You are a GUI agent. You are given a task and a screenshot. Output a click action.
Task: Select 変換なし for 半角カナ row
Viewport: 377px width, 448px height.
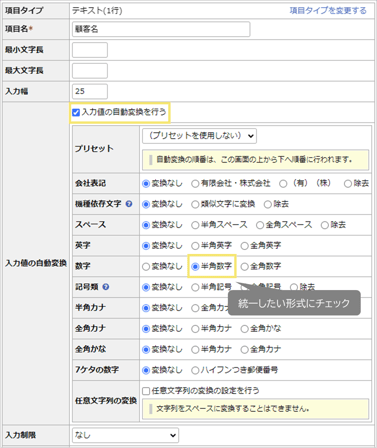[x=146, y=308]
